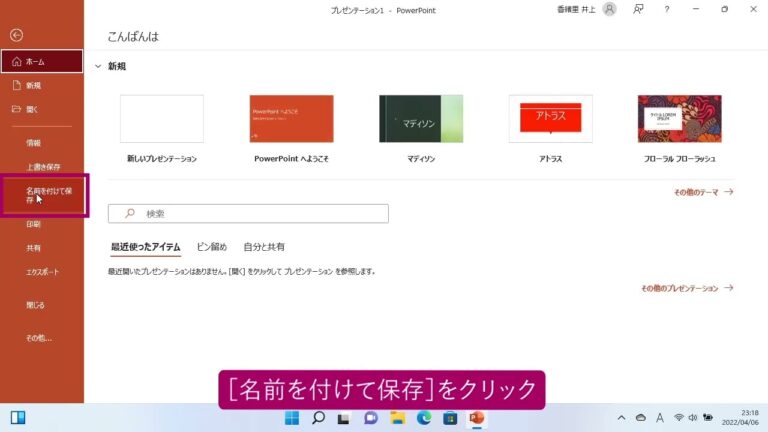Open 共有 (Share) in the sidebar
768x432 pixels.
33,248
